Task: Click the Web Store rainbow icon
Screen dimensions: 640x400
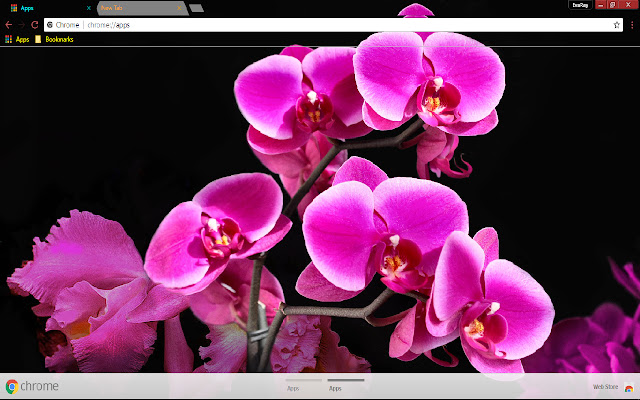Action: click(627, 388)
